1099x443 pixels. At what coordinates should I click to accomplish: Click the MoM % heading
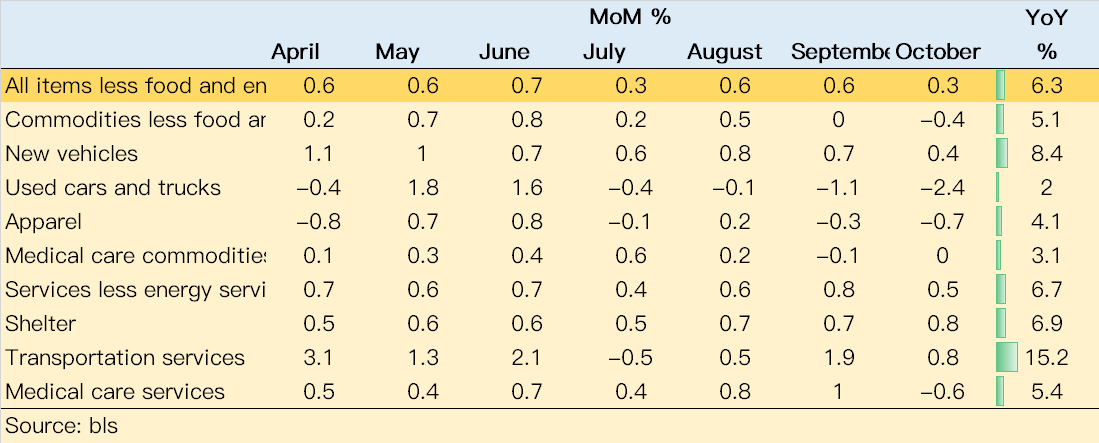[x=630, y=18]
